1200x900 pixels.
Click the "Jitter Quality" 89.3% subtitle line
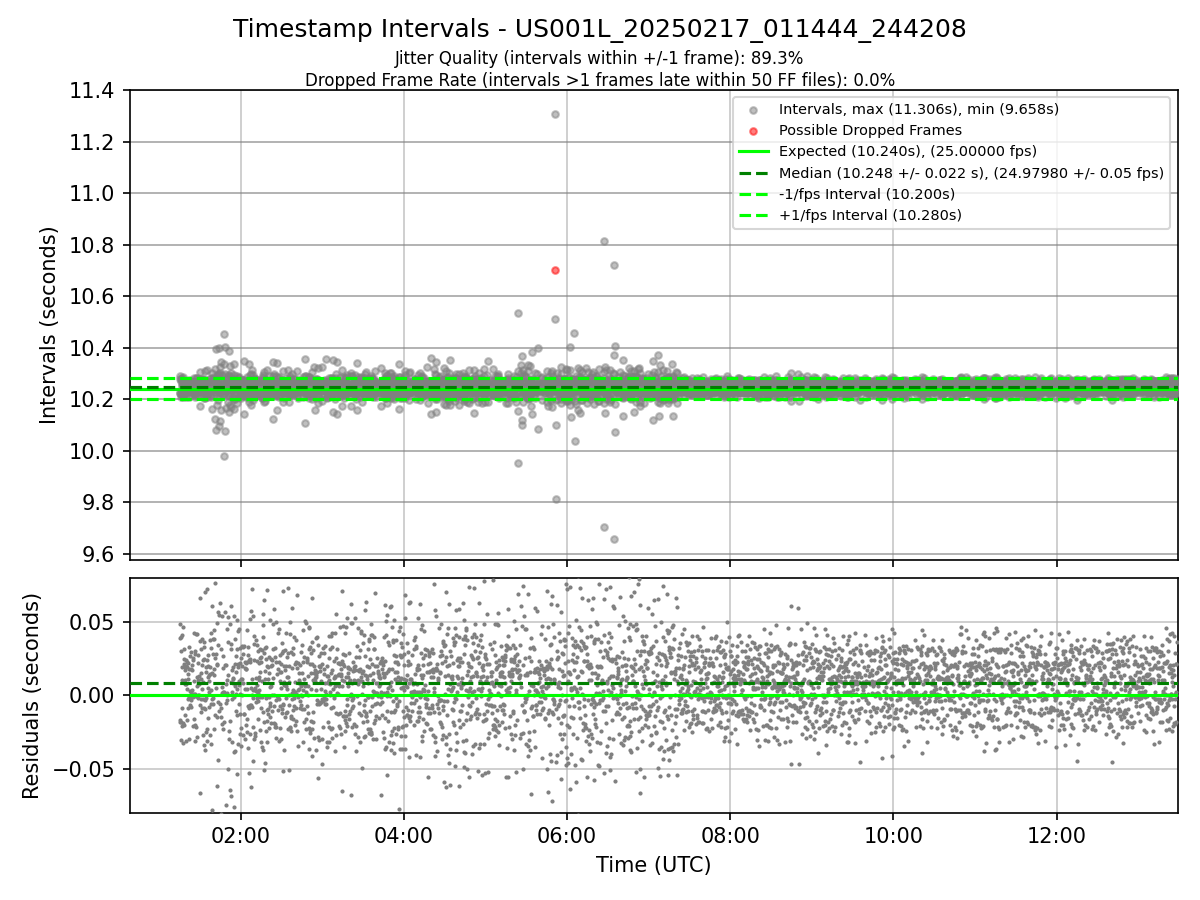[x=599, y=59]
